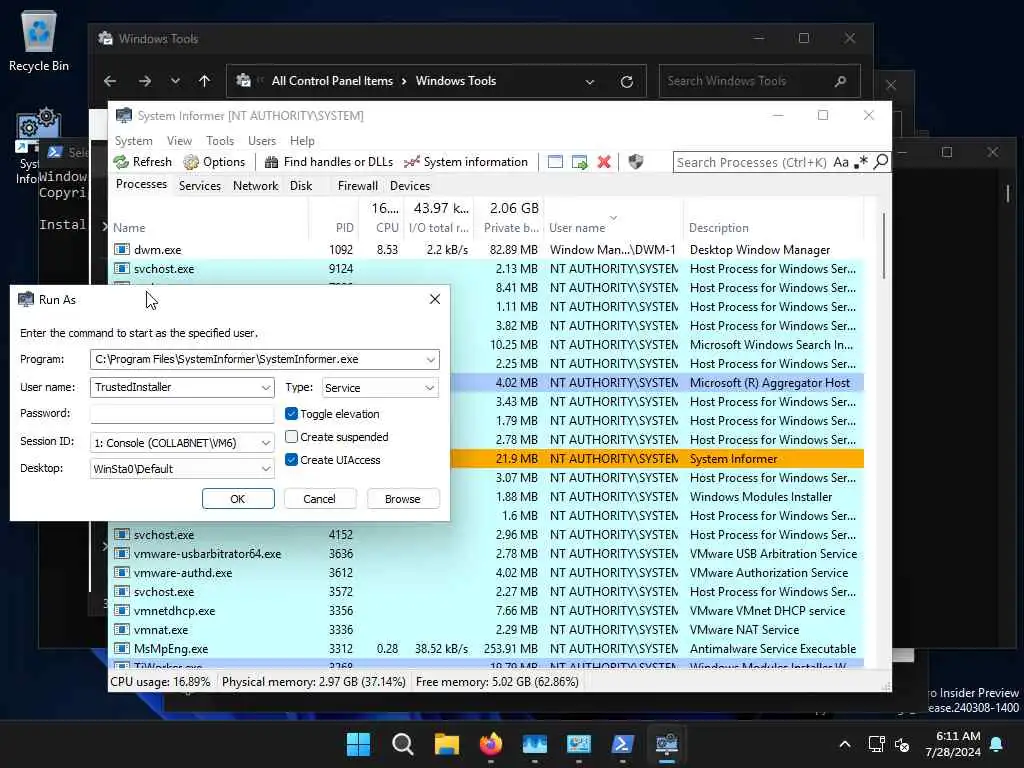Toggle the Toggle elevation checkbox
This screenshot has height=768, width=1024.
click(291, 413)
